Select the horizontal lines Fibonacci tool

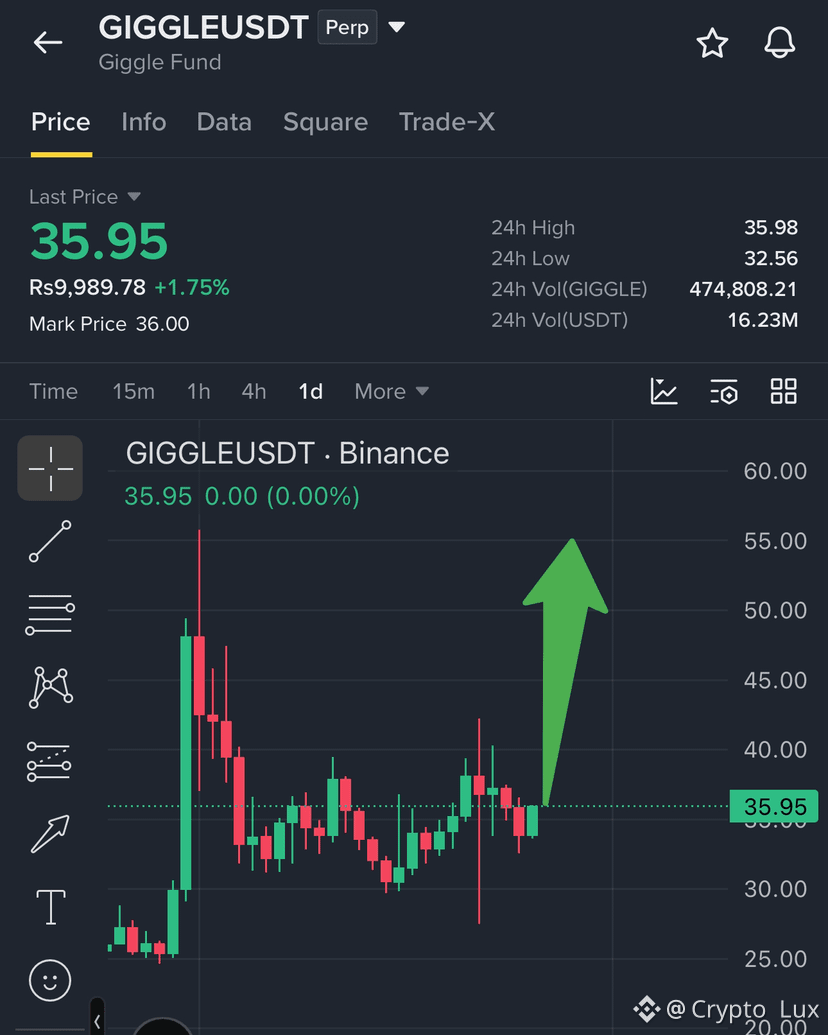point(50,615)
